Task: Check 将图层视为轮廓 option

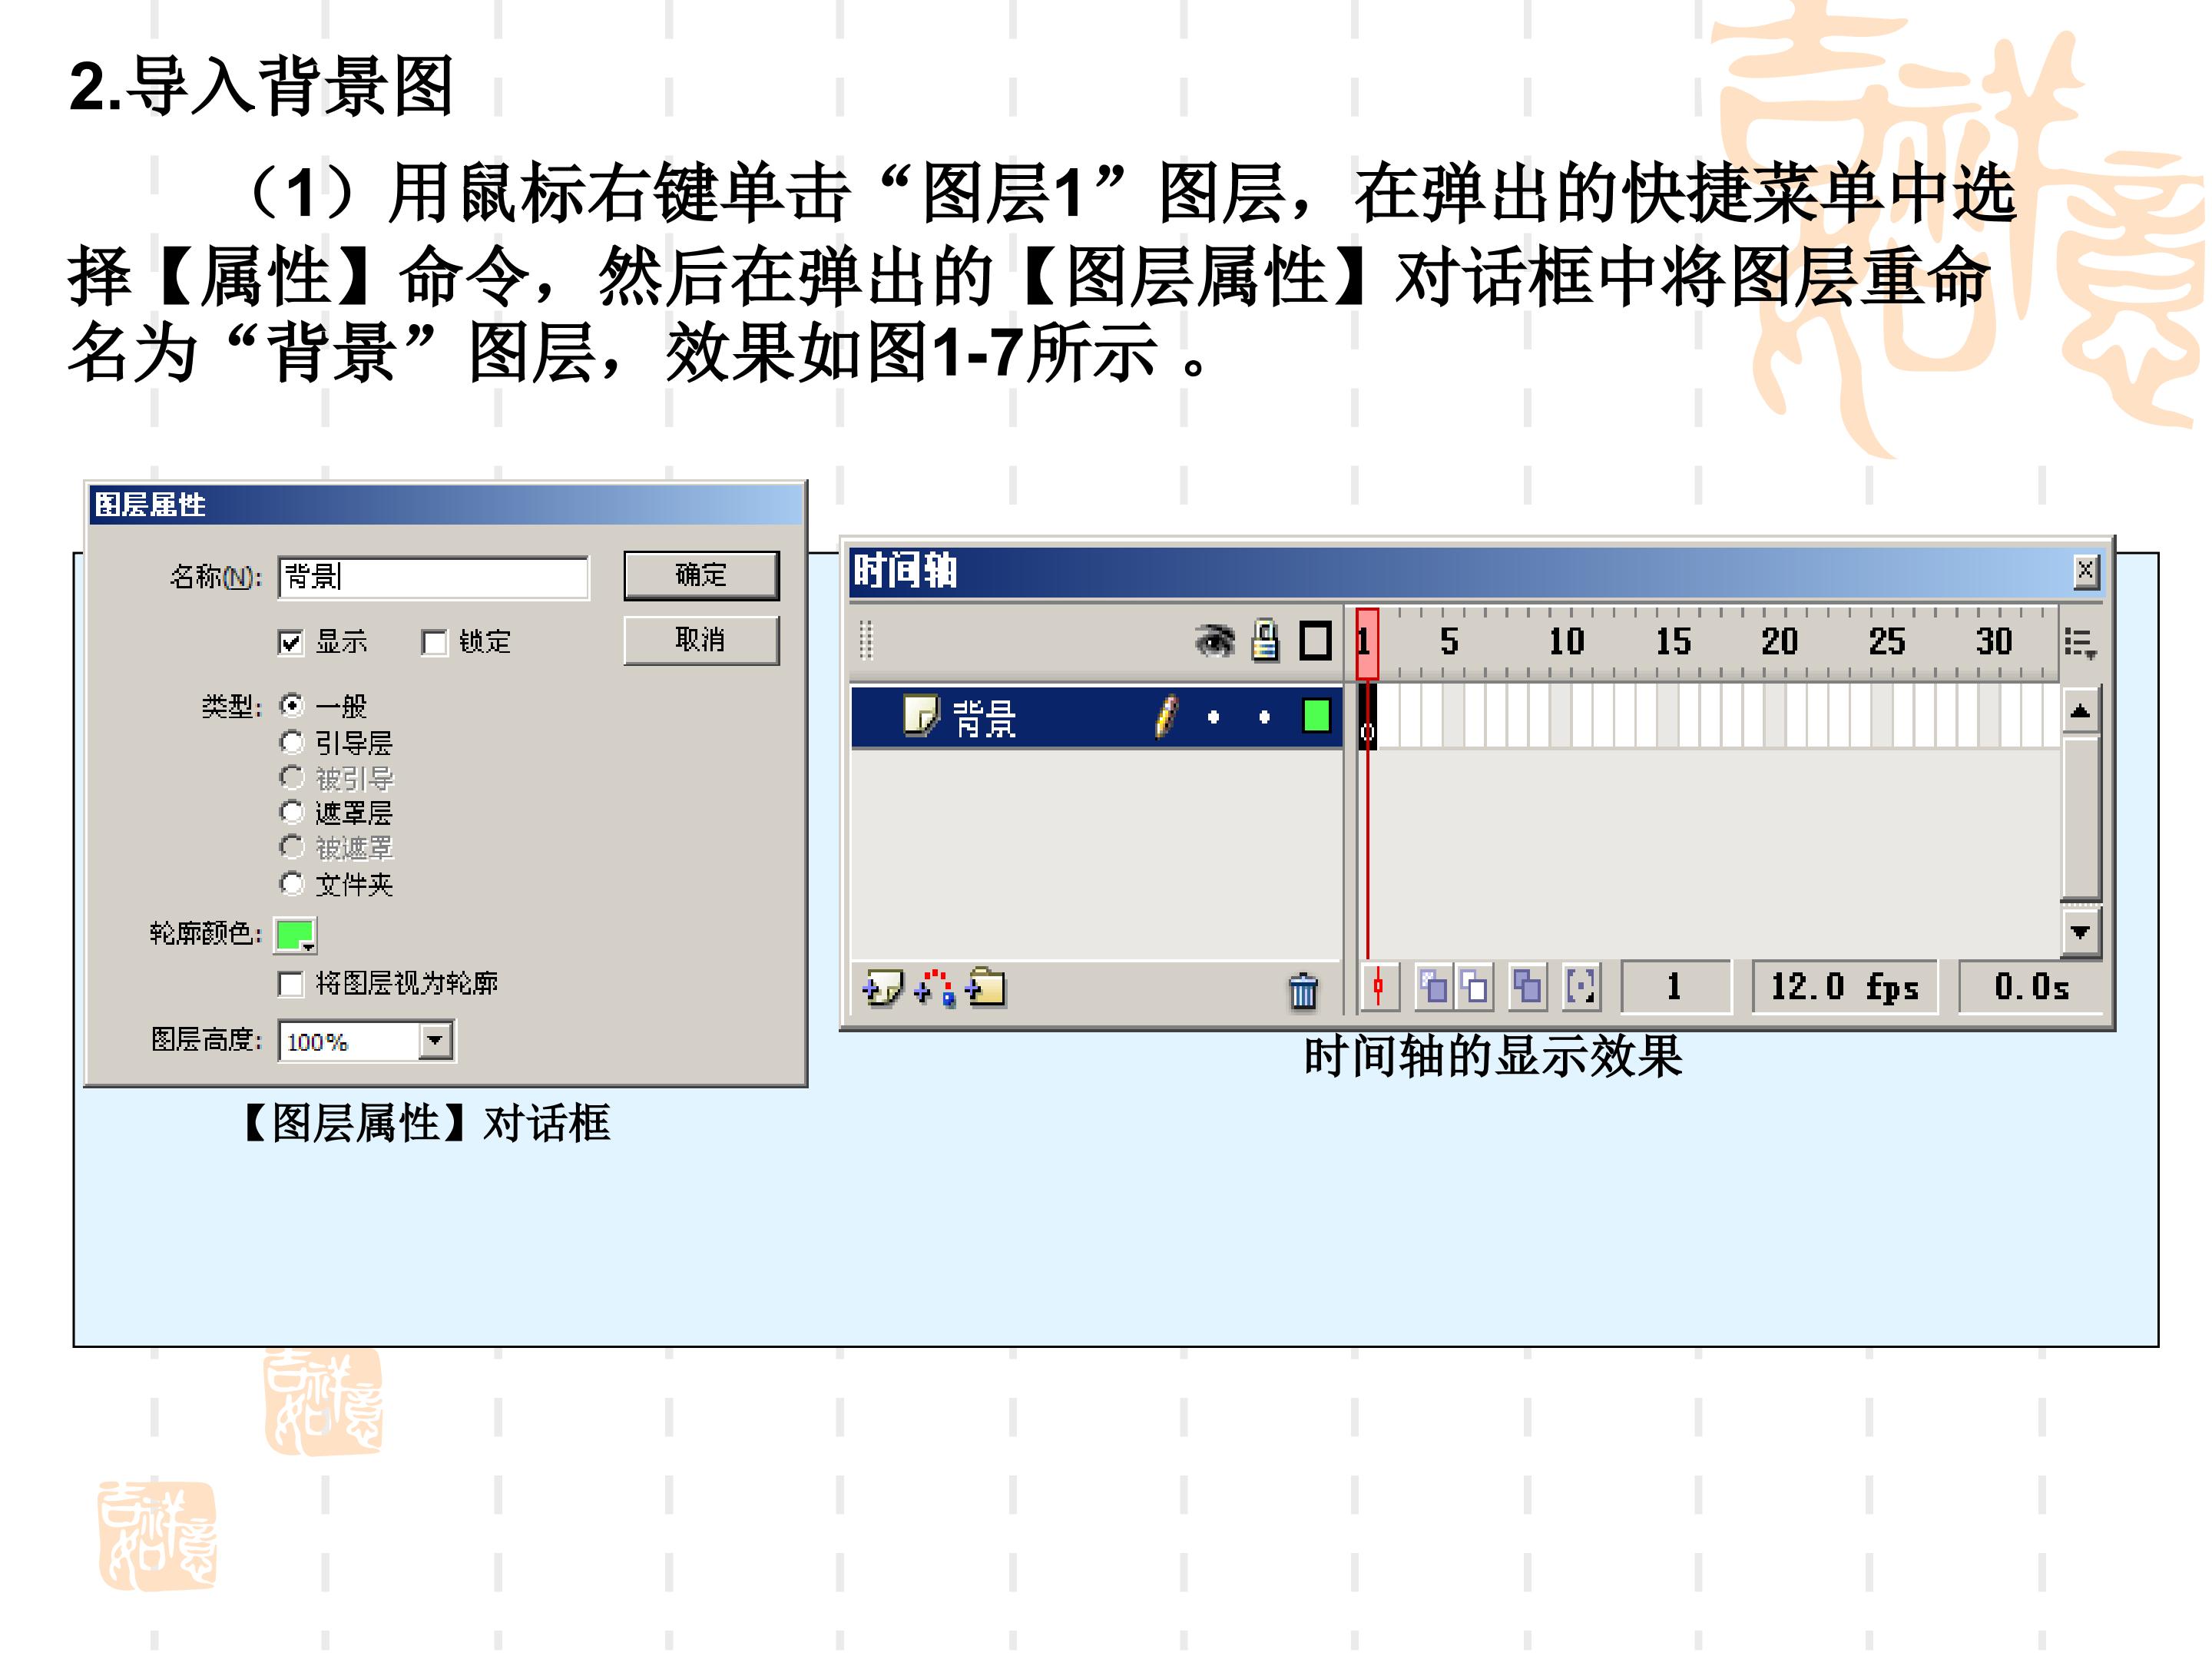Action: [x=290, y=984]
